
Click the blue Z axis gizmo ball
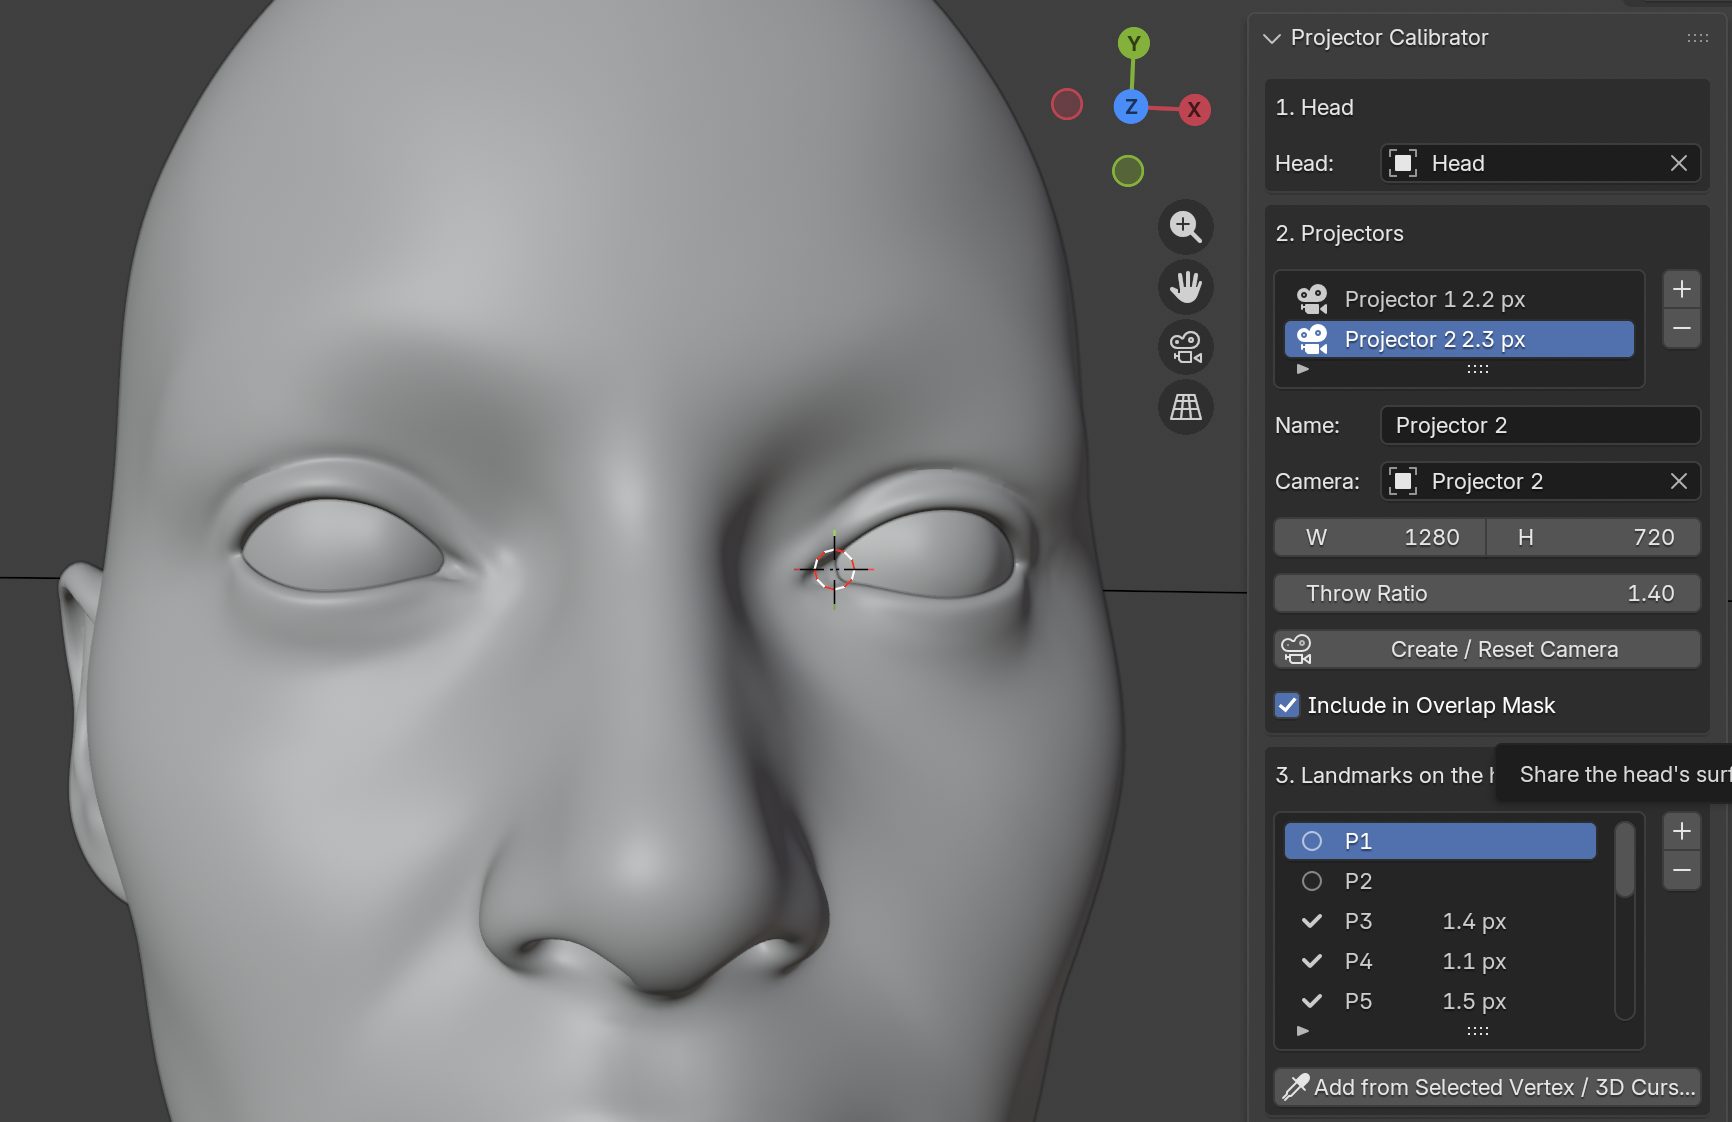pos(1131,107)
